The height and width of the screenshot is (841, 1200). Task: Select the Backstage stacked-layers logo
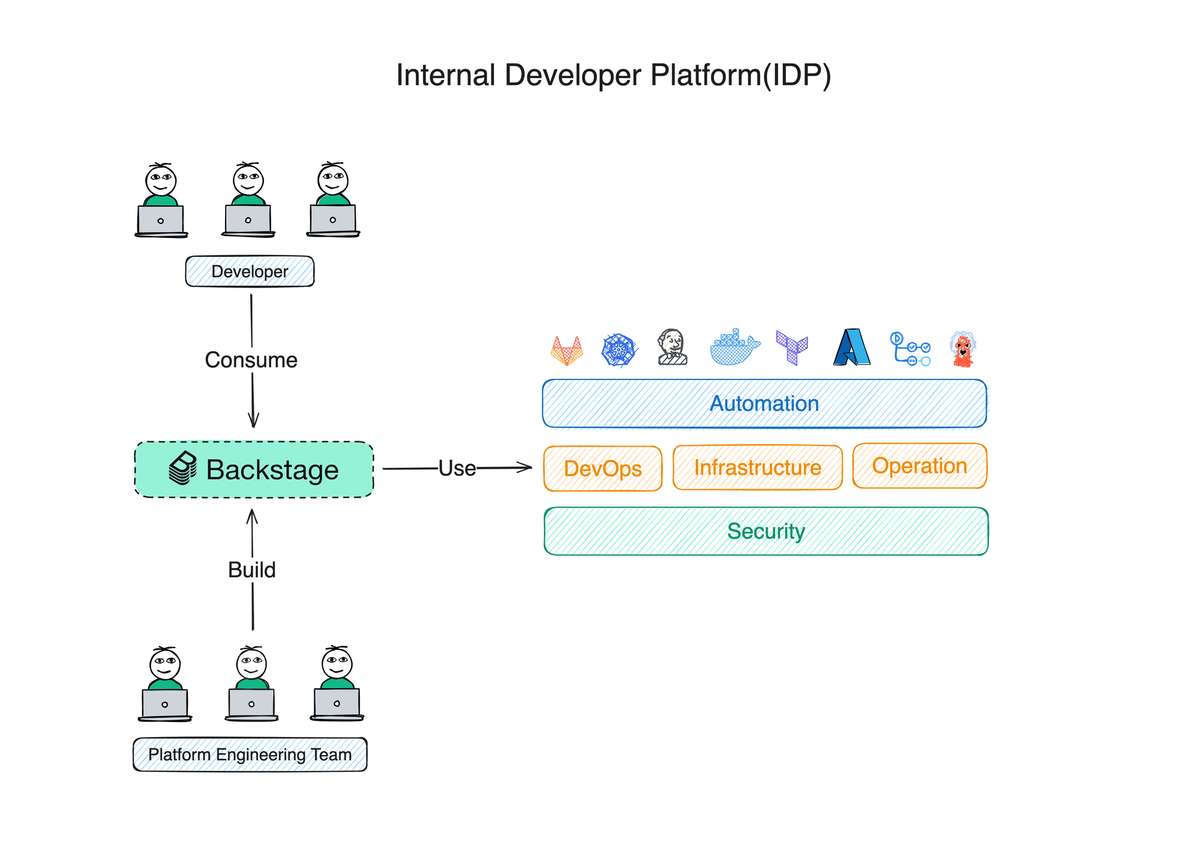point(182,469)
